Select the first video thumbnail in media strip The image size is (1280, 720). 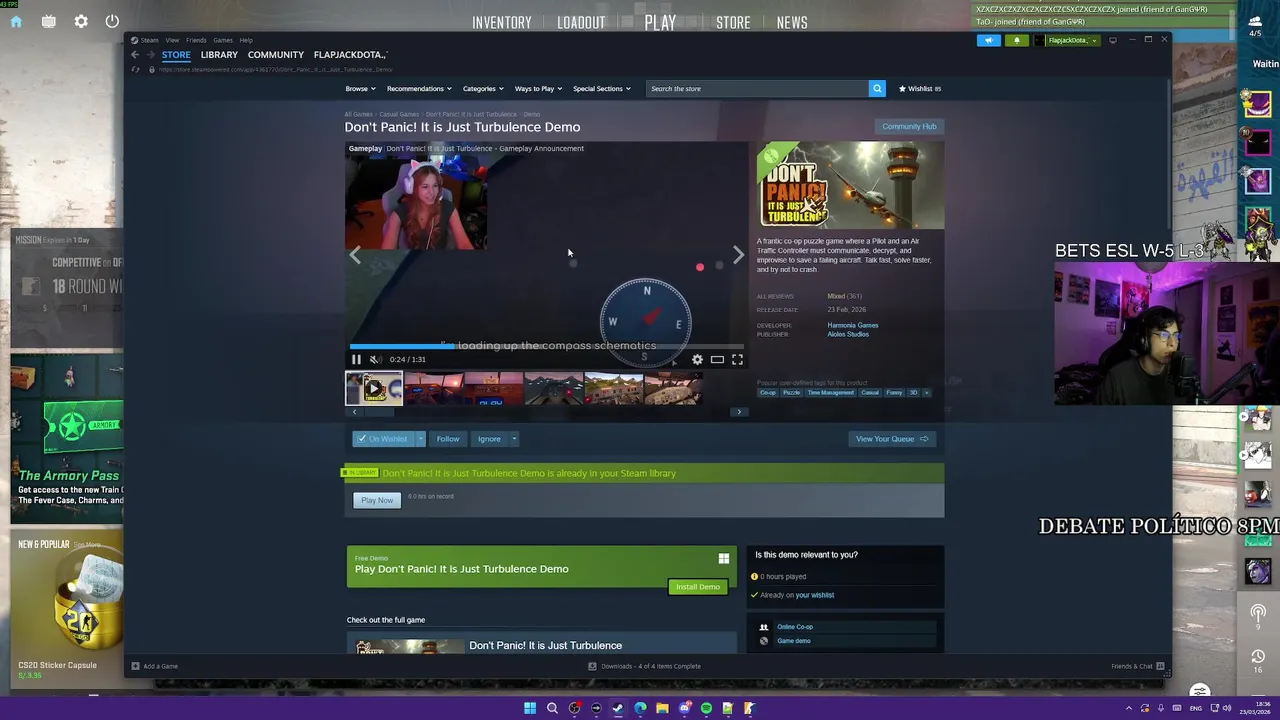374,388
